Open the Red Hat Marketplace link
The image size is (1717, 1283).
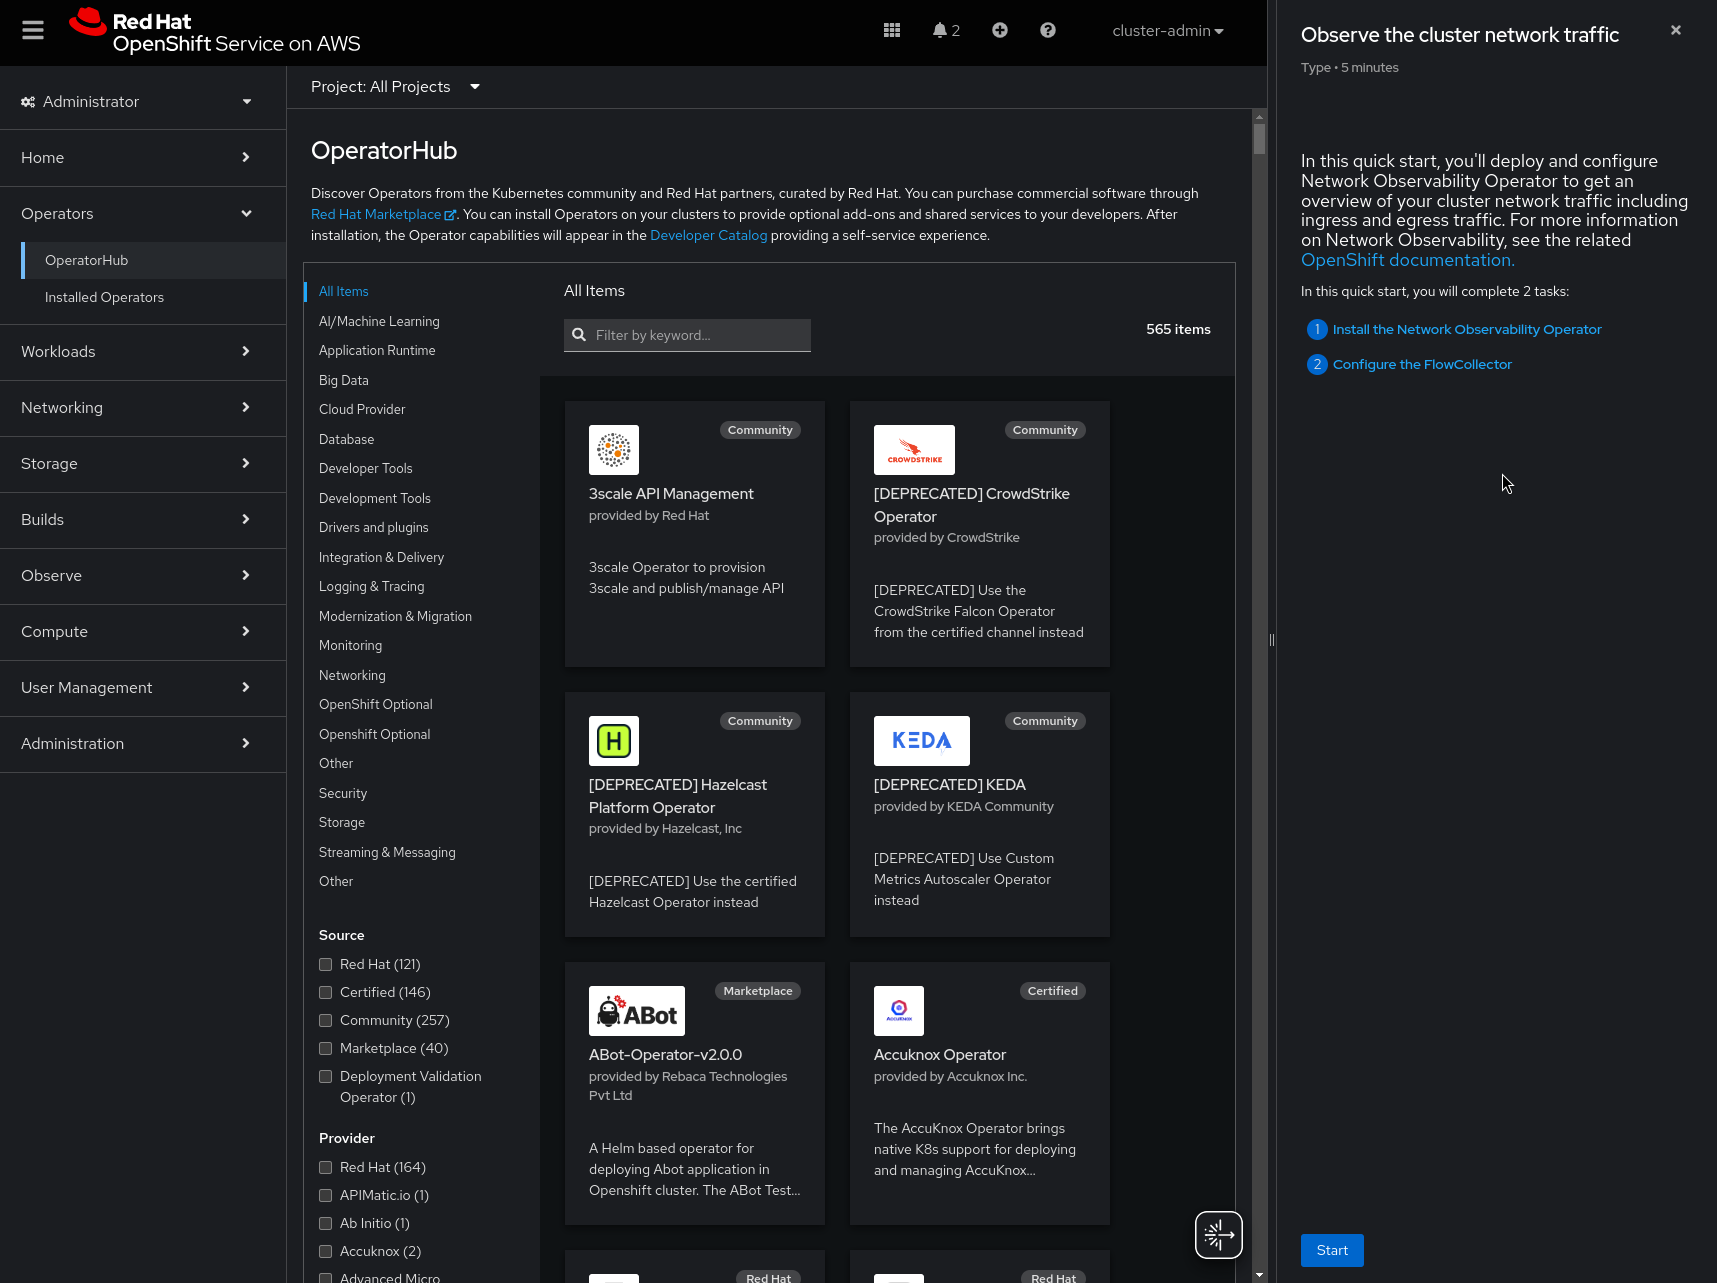pyautogui.click(x=376, y=215)
